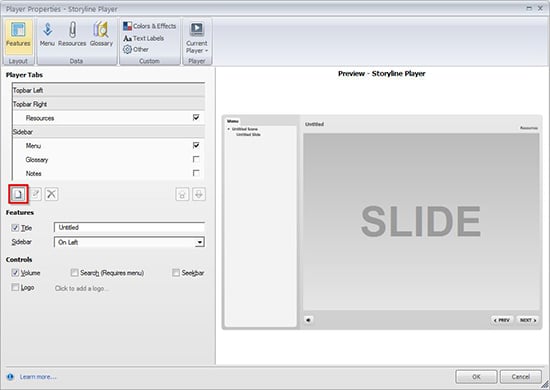The height and width of the screenshot is (390, 550).
Task: Click the preview volume speaker icon
Action: pyautogui.click(x=308, y=320)
